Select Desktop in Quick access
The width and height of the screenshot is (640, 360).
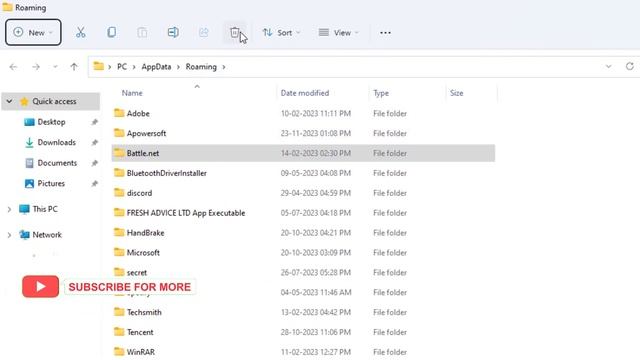(51, 122)
